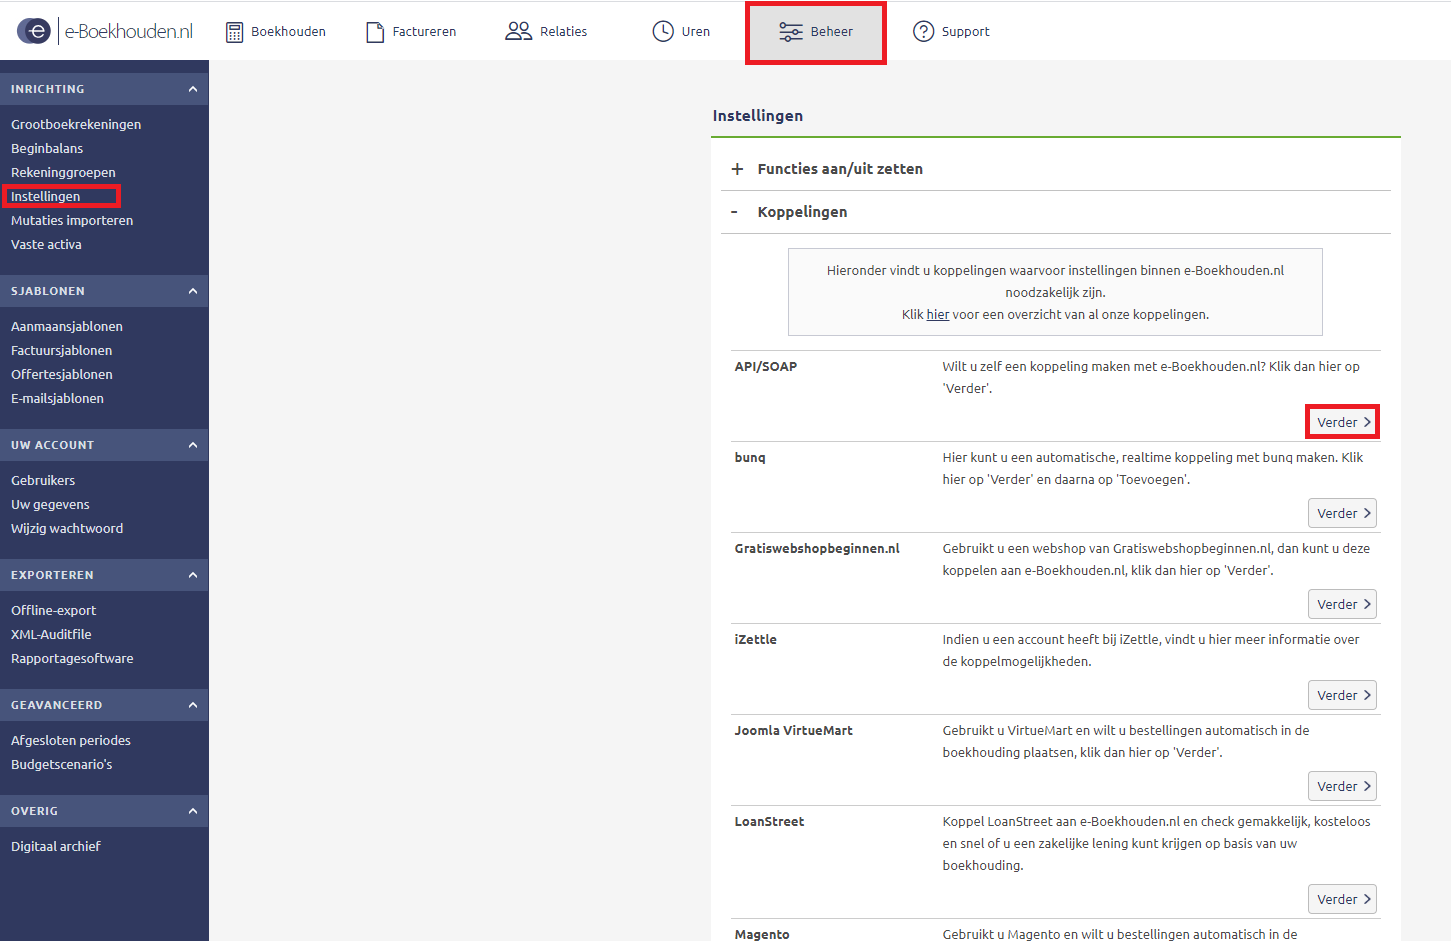This screenshot has width=1451, height=941.
Task: Collapse the Sjablonen sidebar group
Action: click(192, 291)
